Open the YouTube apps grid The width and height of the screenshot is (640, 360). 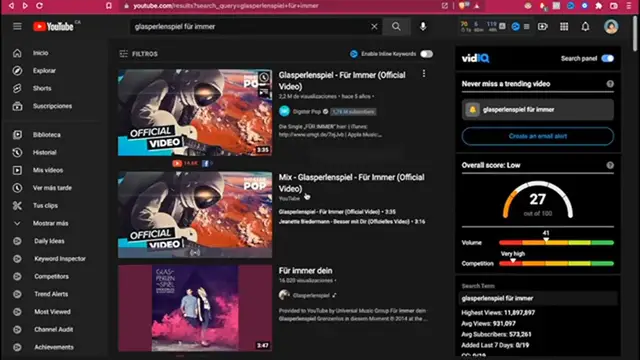coord(564,27)
